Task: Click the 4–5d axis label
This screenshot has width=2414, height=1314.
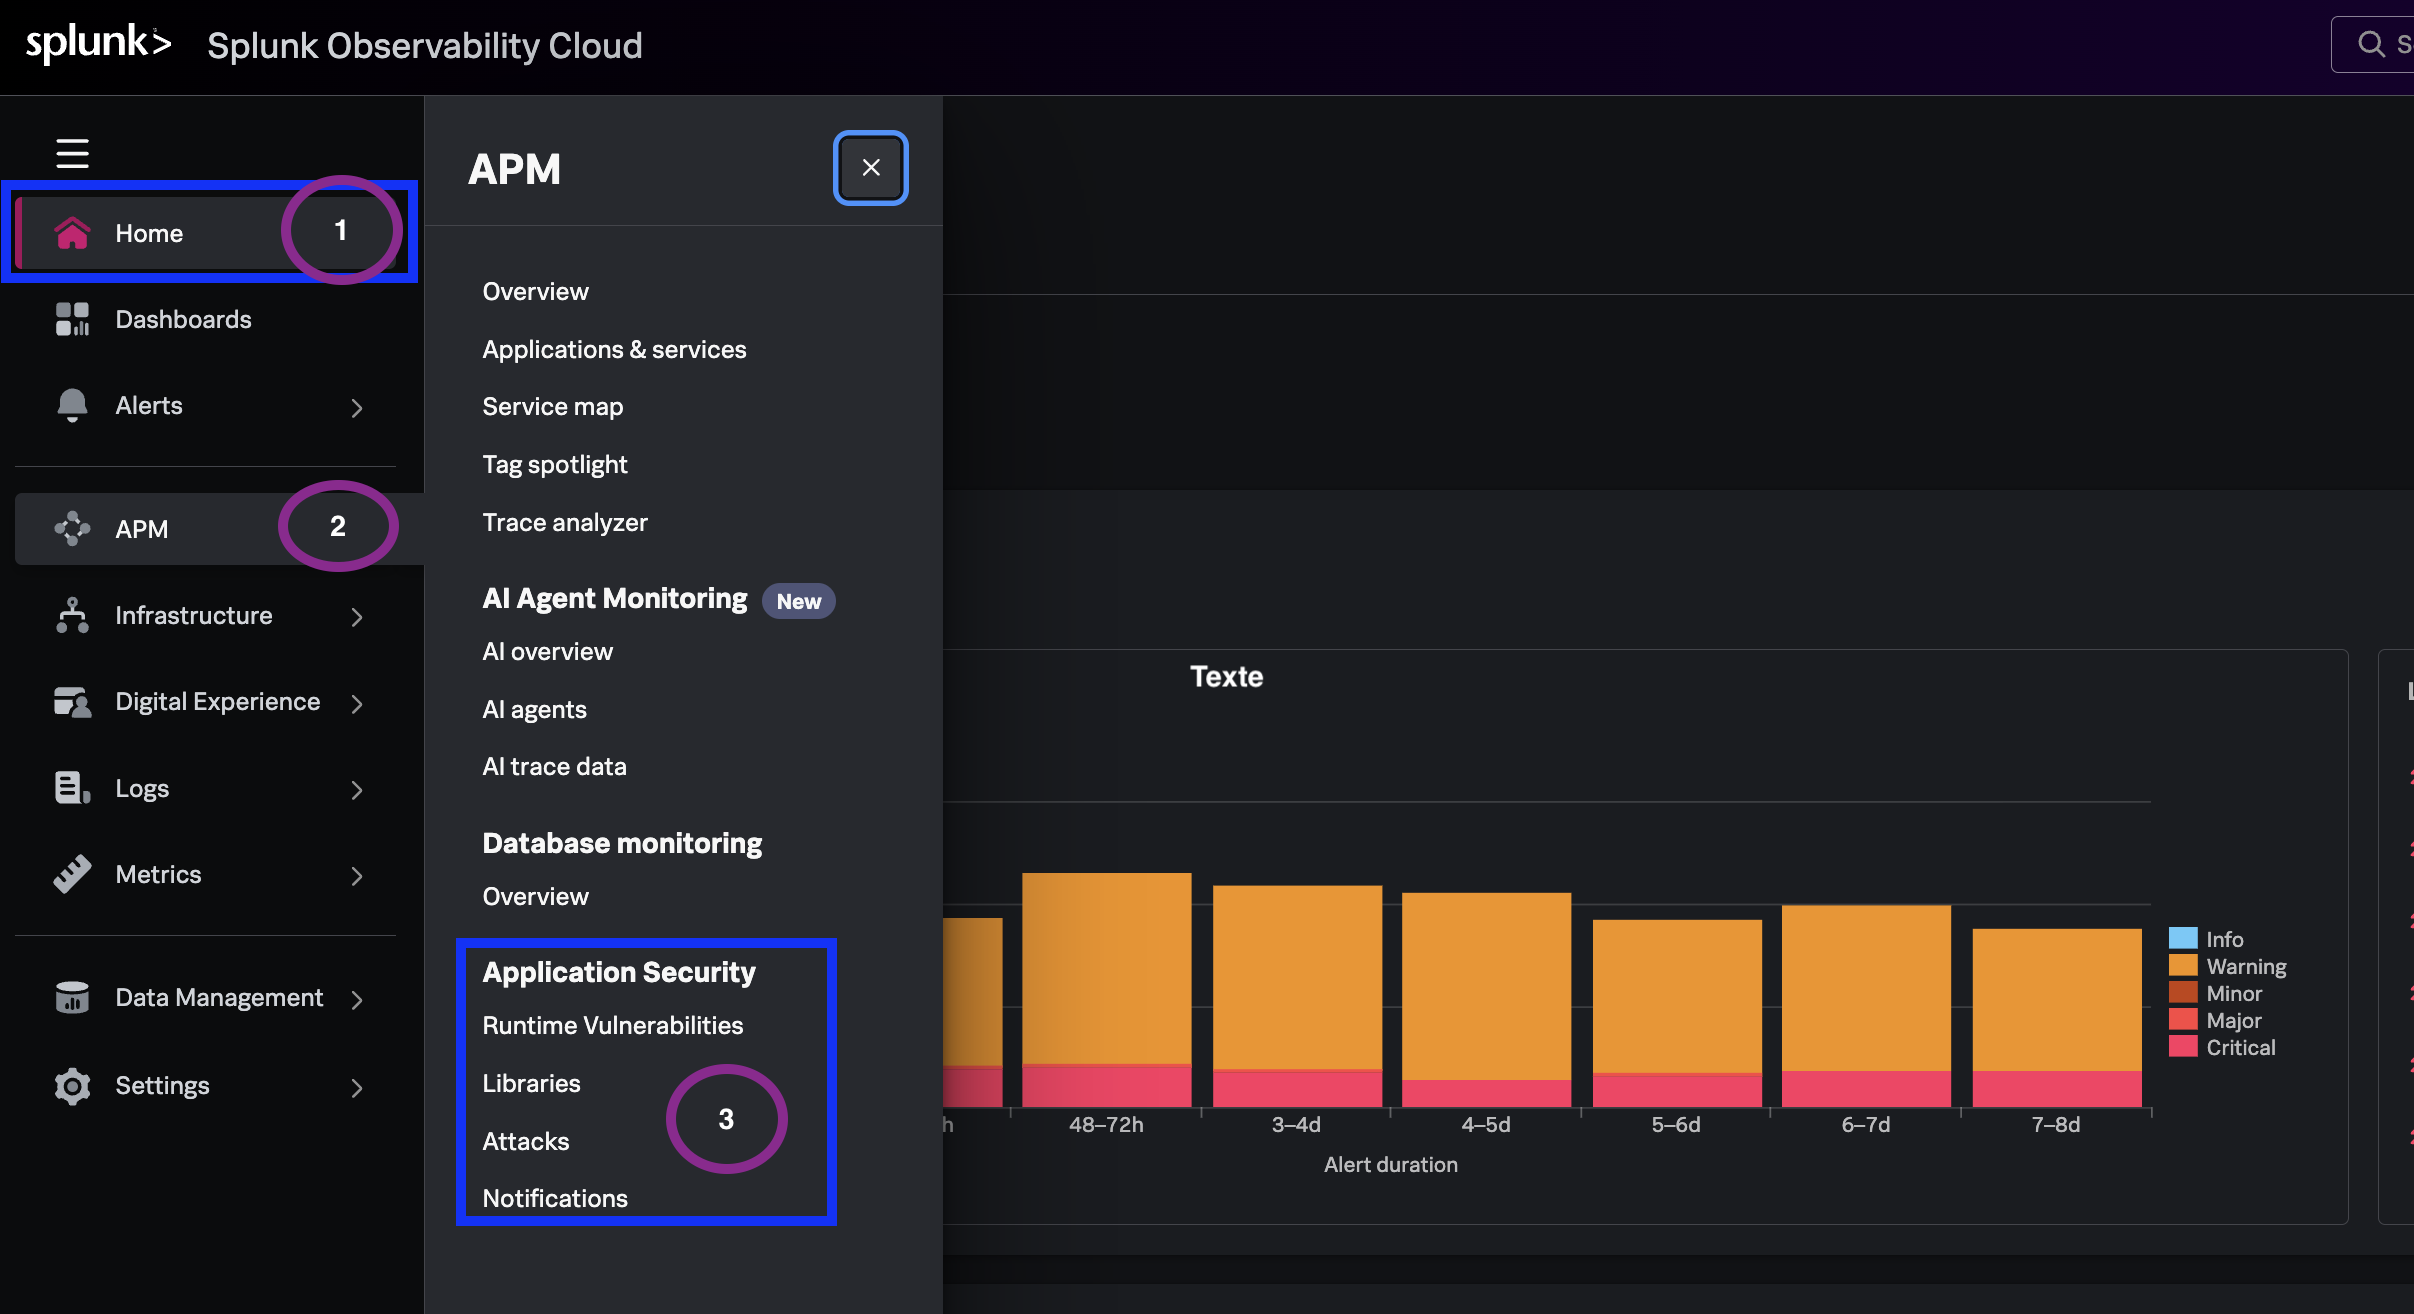Action: (1485, 1124)
